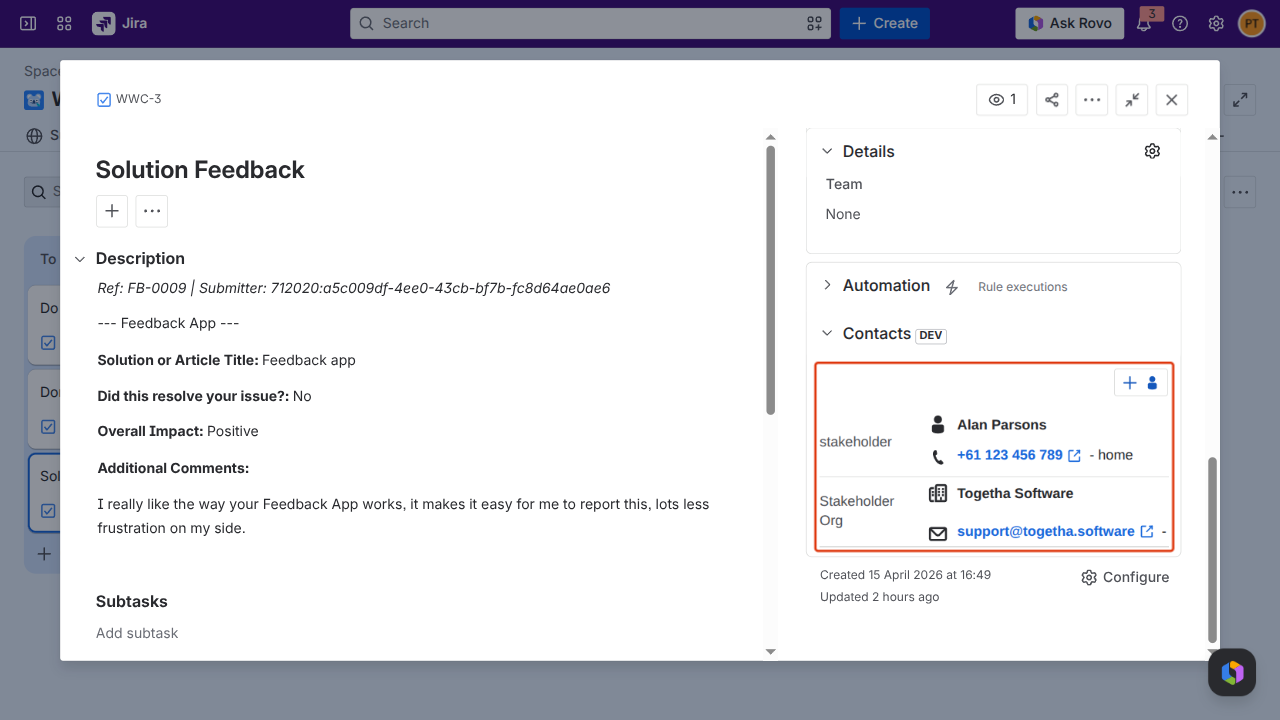Viewport: 1280px width, 720px height.
Task: Click the Create button
Action: pyautogui.click(x=885, y=23)
